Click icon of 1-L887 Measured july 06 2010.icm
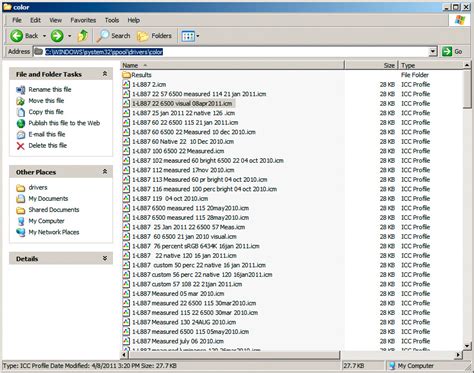 [x=126, y=341]
